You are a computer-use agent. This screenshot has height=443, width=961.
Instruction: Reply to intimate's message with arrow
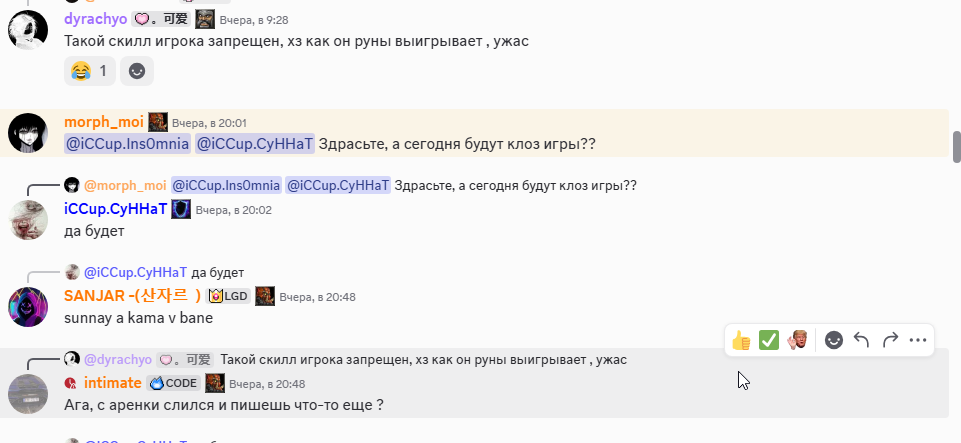pyautogui.click(x=862, y=340)
